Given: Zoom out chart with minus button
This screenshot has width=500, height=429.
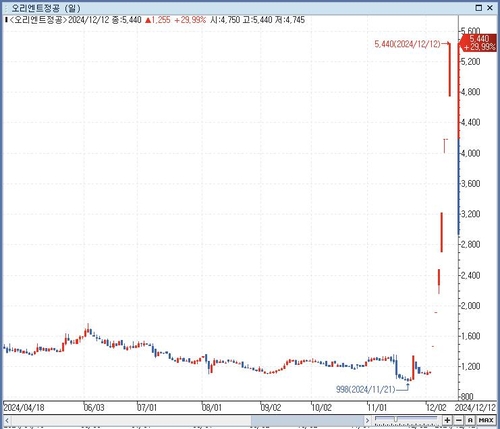Looking at the screenshot, I should click(x=459, y=420).
